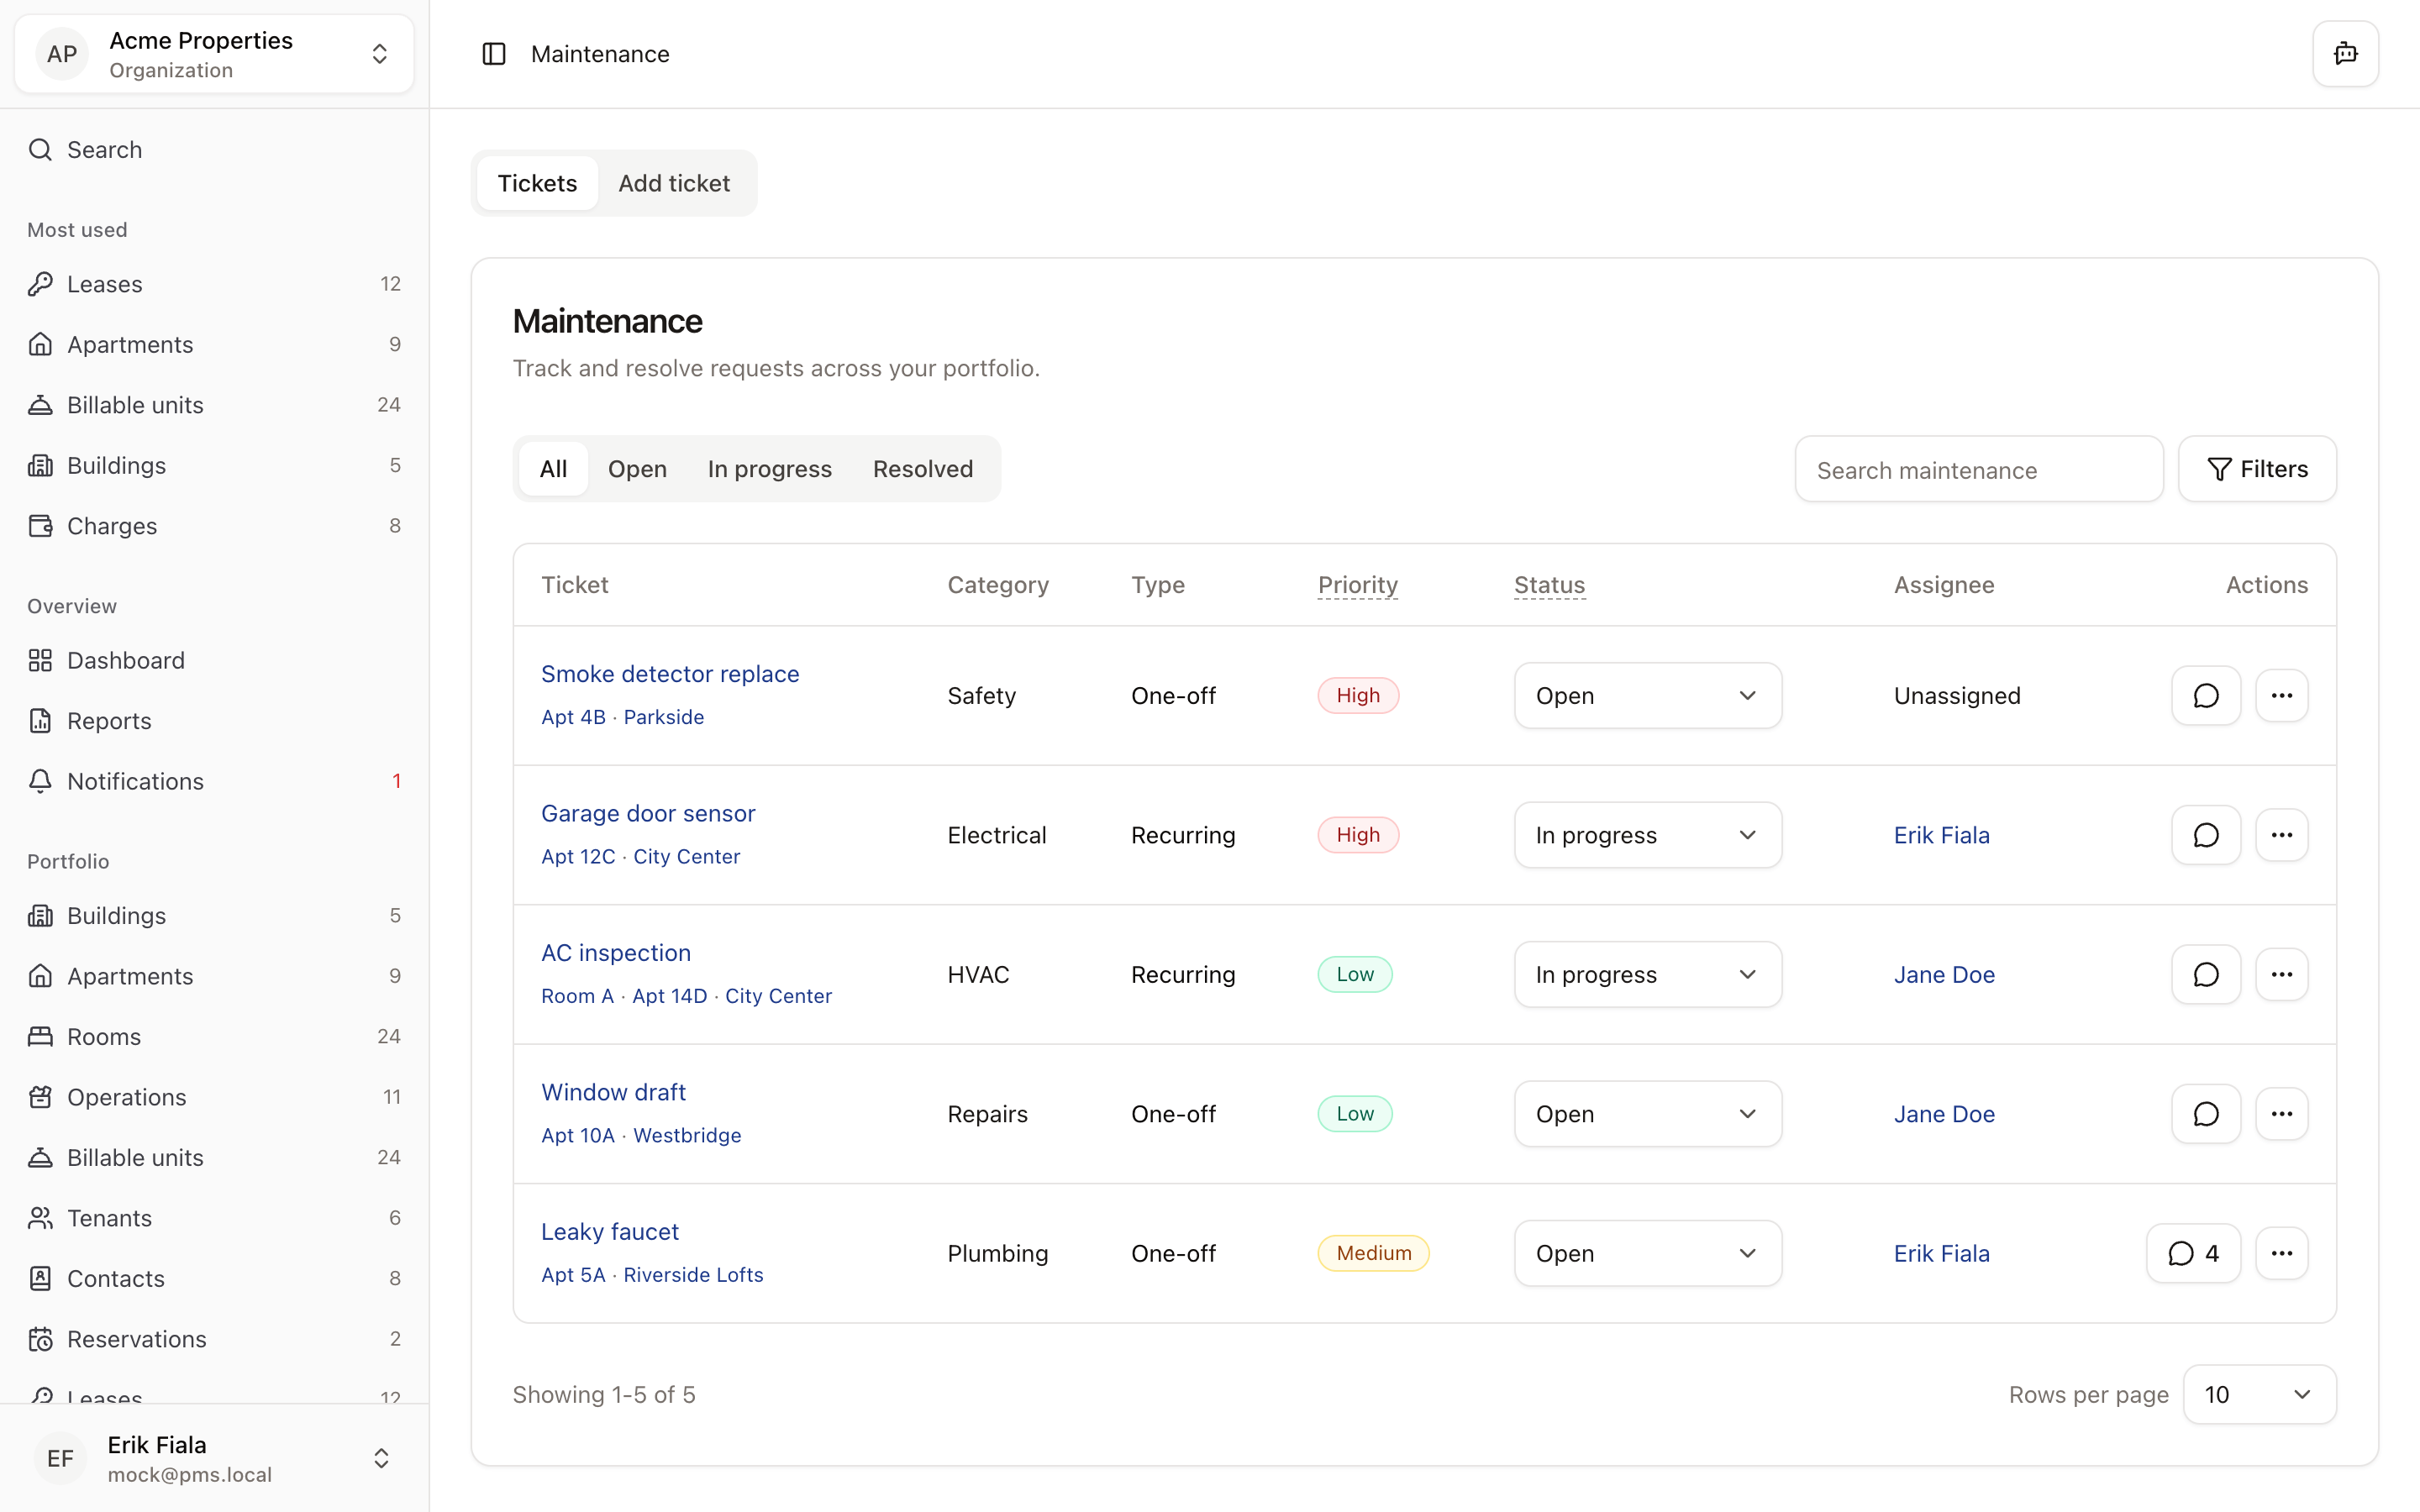Open assignee Jane Doe for AC inspection

click(1943, 974)
